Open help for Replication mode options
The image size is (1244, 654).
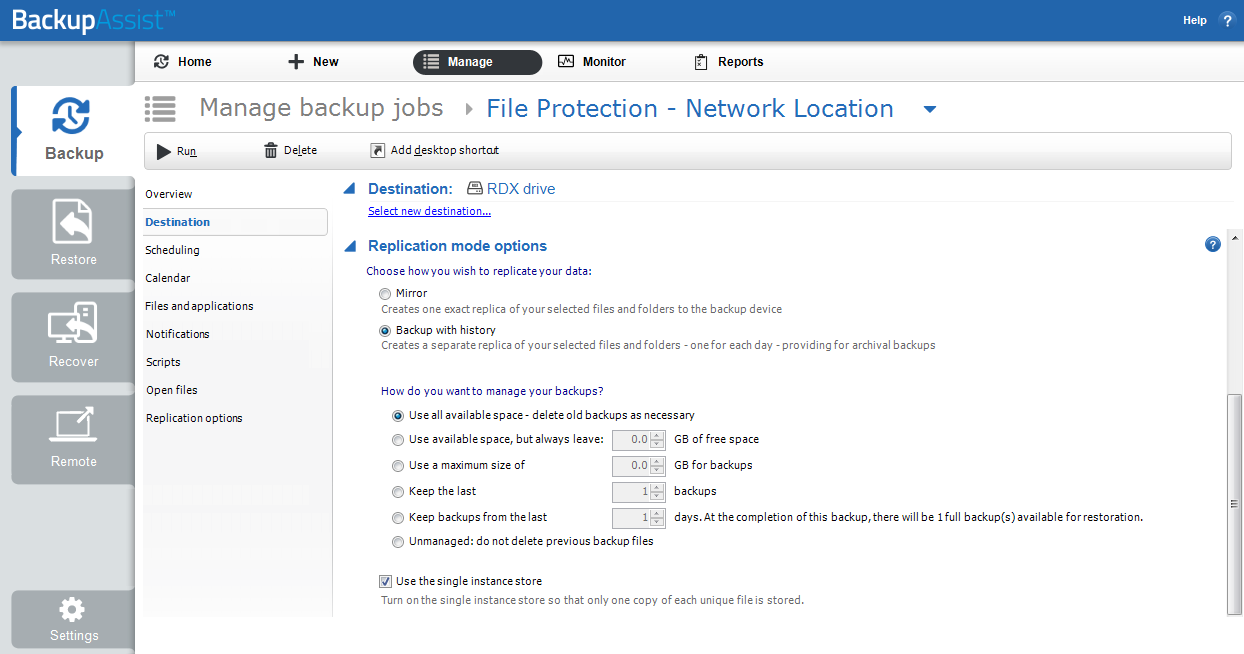1213,244
